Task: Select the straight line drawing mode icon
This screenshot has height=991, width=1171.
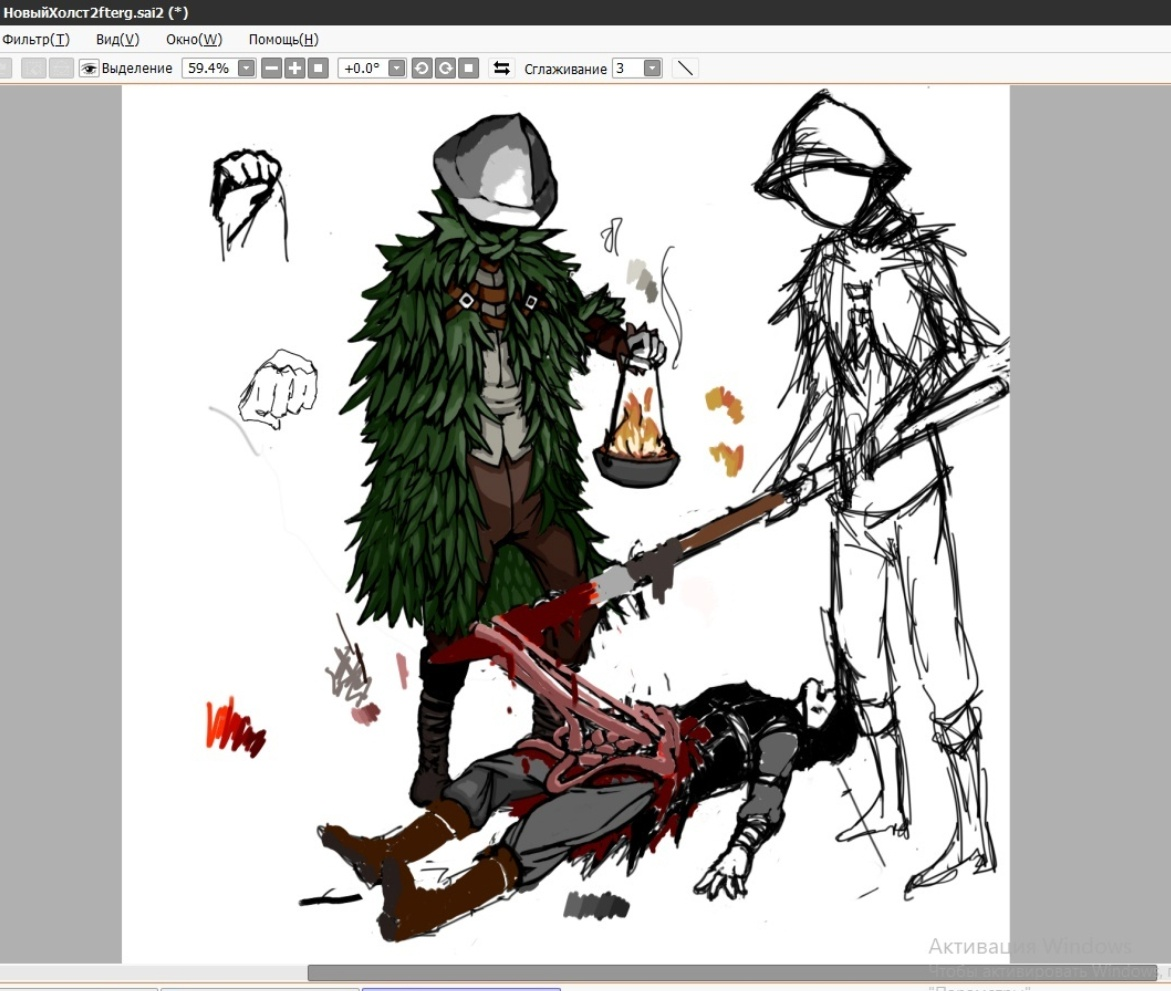Action: pyautogui.click(x=685, y=68)
